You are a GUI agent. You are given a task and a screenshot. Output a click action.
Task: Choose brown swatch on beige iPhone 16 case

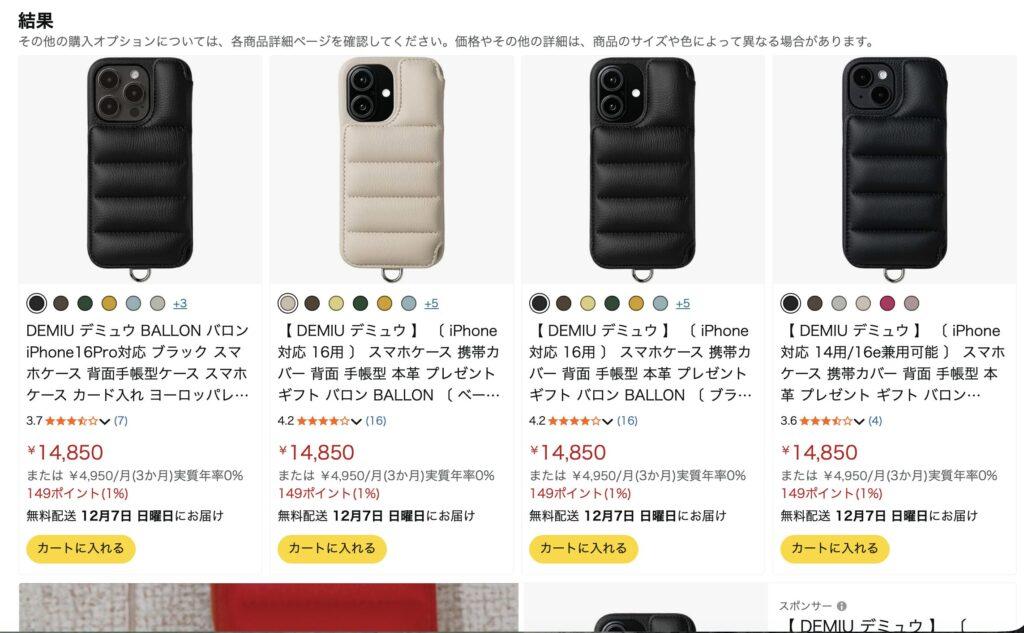point(312,303)
